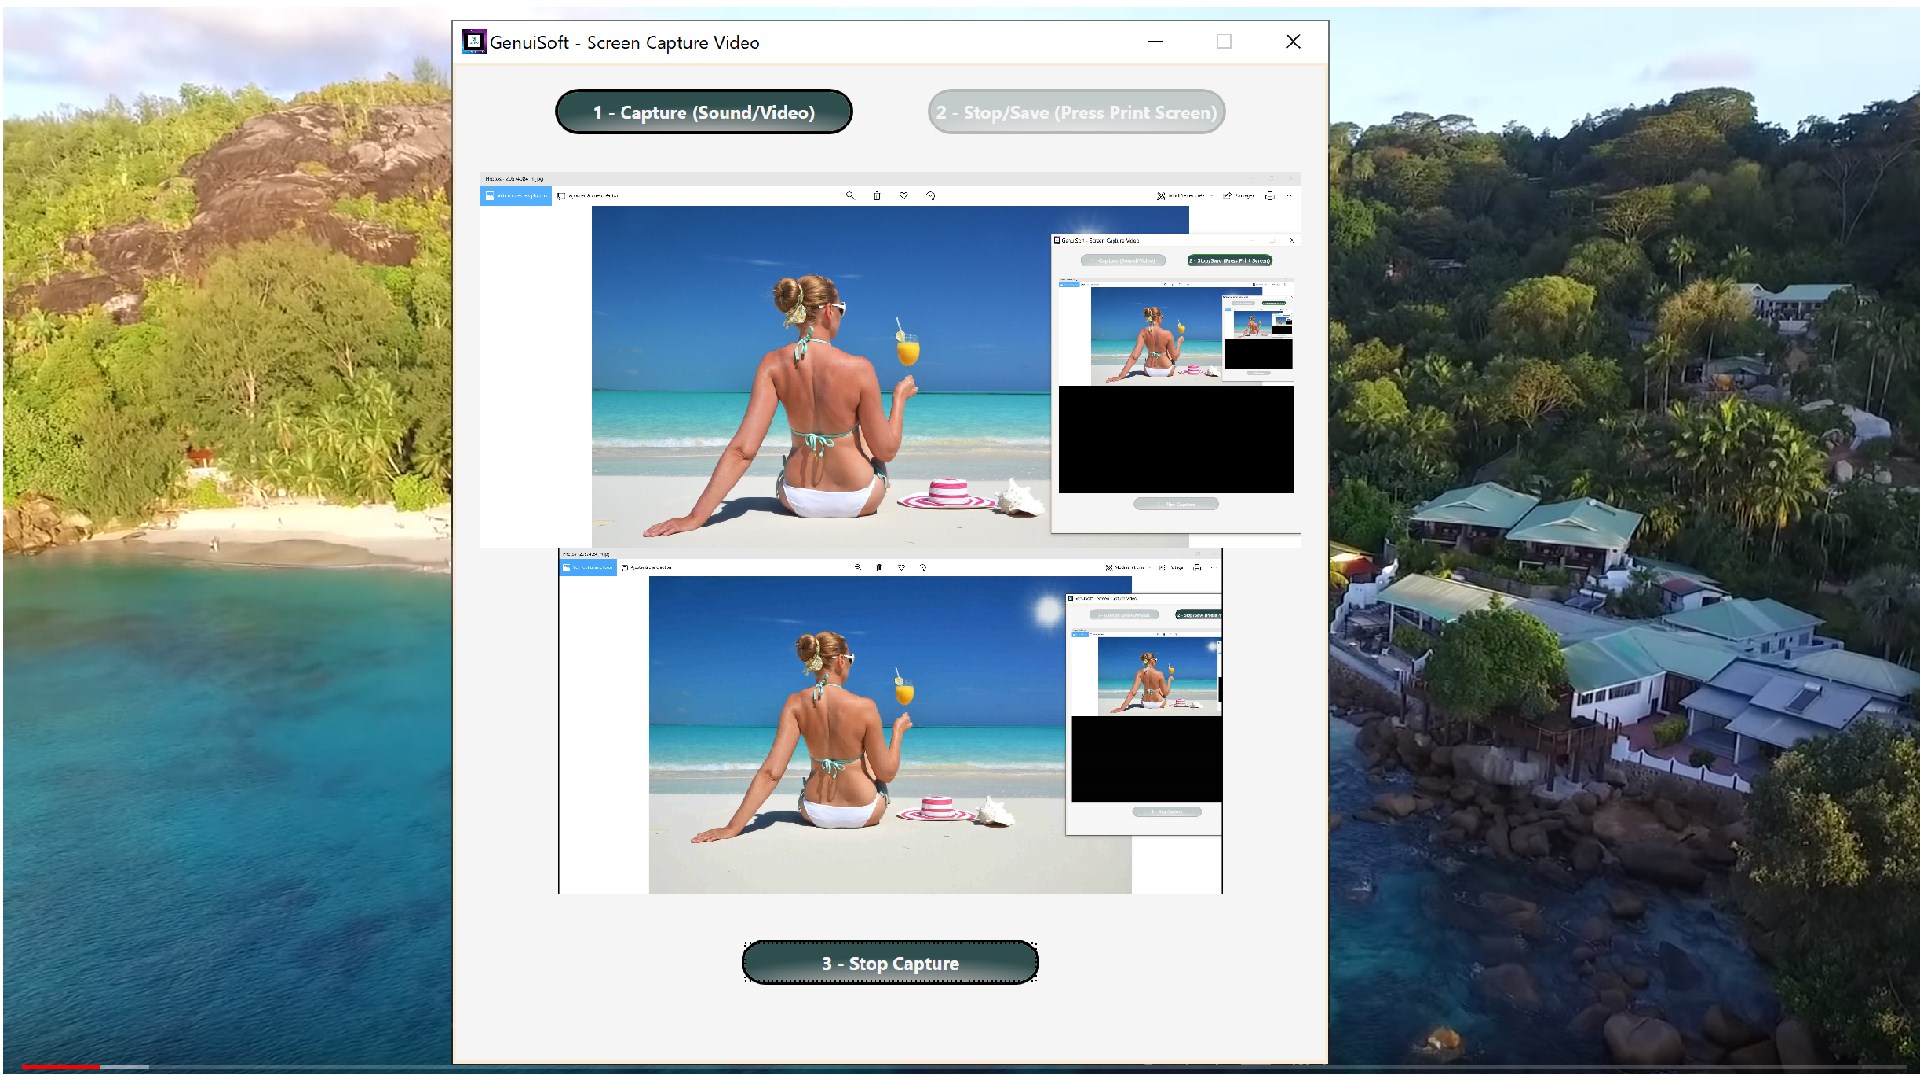Click the print icon in upper preview
Screen dimensions: 1920x1080
1269,196
